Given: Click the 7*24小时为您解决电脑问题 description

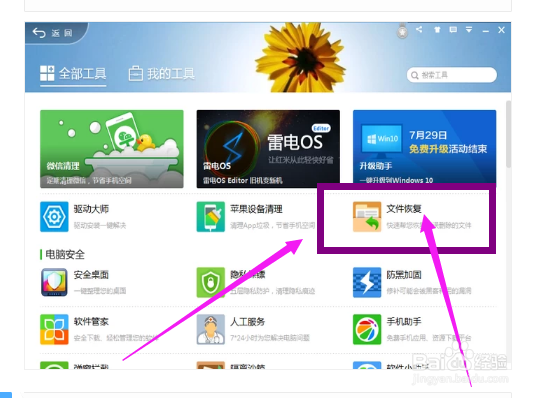Looking at the screenshot, I should click(x=270, y=338).
